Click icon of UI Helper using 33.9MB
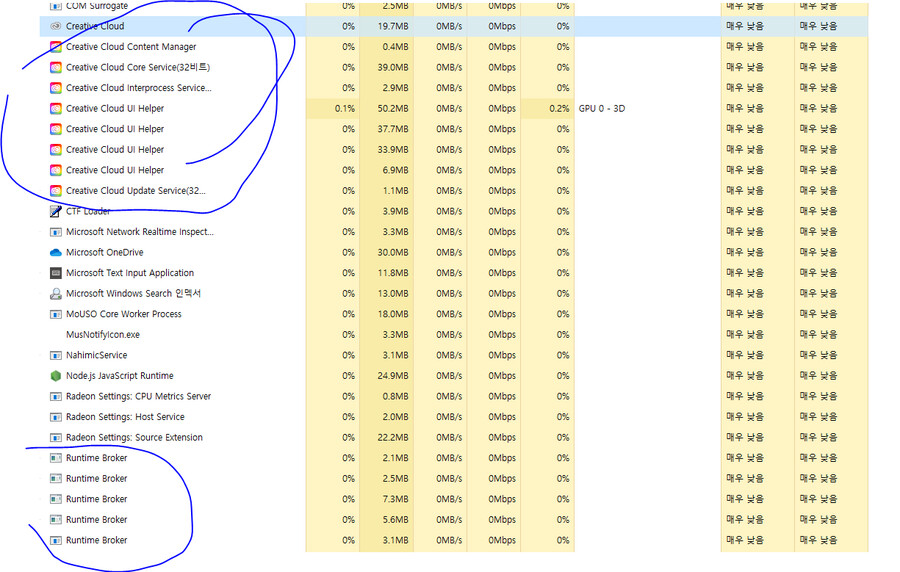Screen dimensions: 900x572 coord(56,150)
